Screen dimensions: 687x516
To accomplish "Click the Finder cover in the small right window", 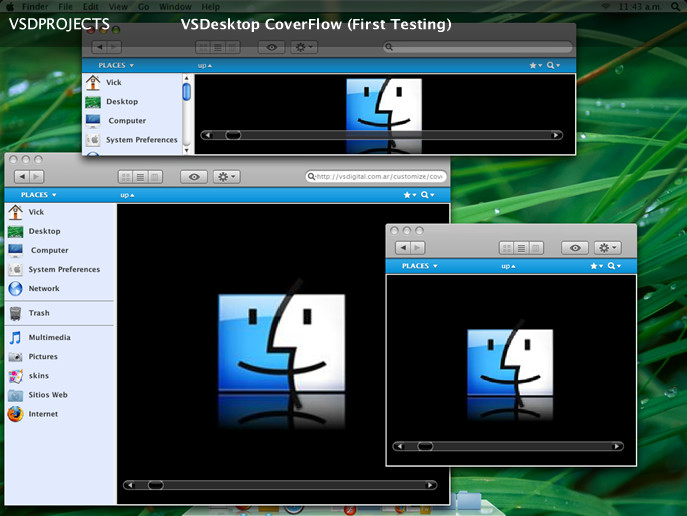I will tap(510, 362).
